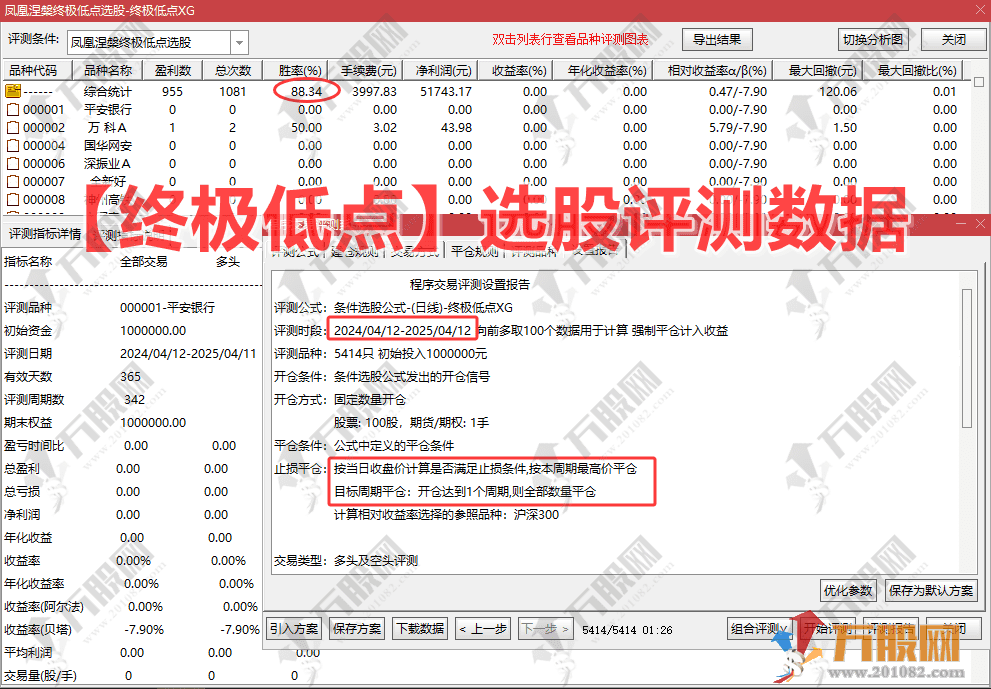Select the 国华网安 row name
The height and width of the screenshot is (689, 991).
click(107, 145)
